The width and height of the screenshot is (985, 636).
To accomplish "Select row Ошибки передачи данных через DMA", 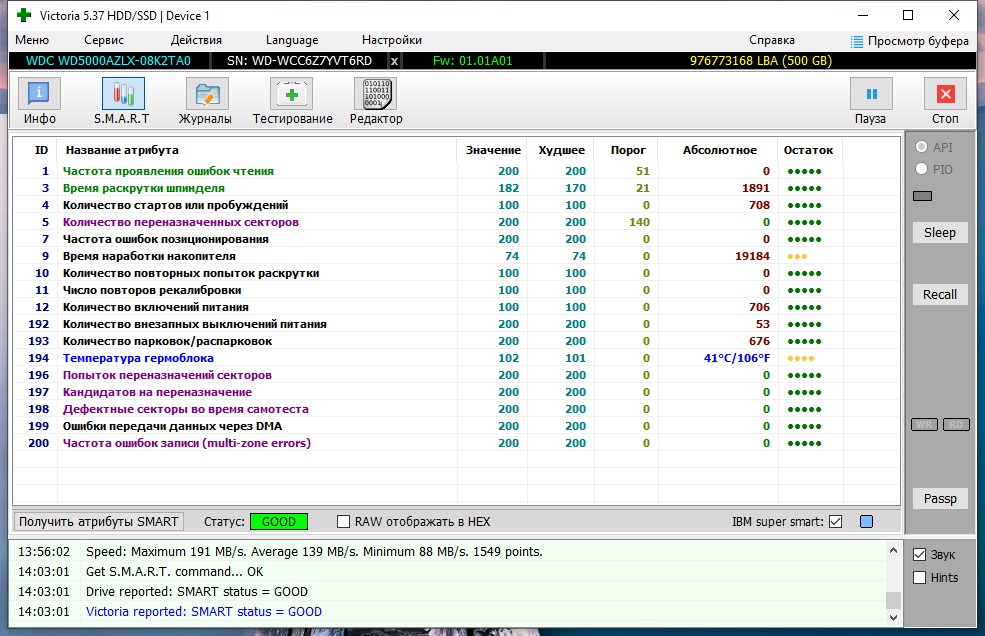I will (457, 426).
